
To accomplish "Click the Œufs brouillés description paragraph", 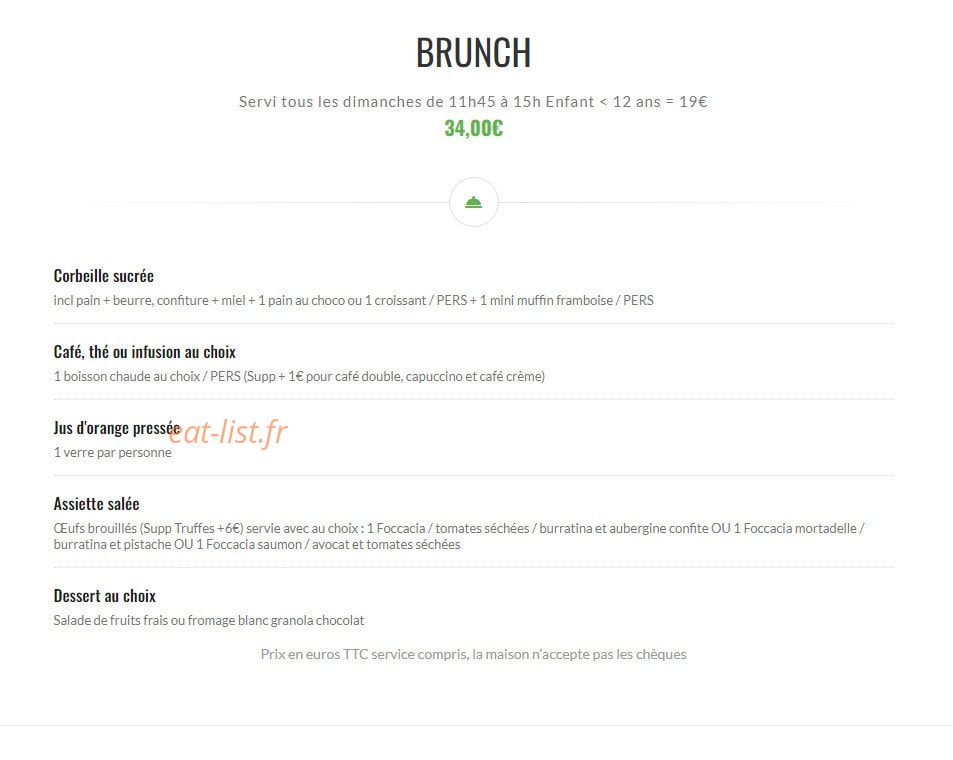I will pyautogui.click(x=459, y=536).
